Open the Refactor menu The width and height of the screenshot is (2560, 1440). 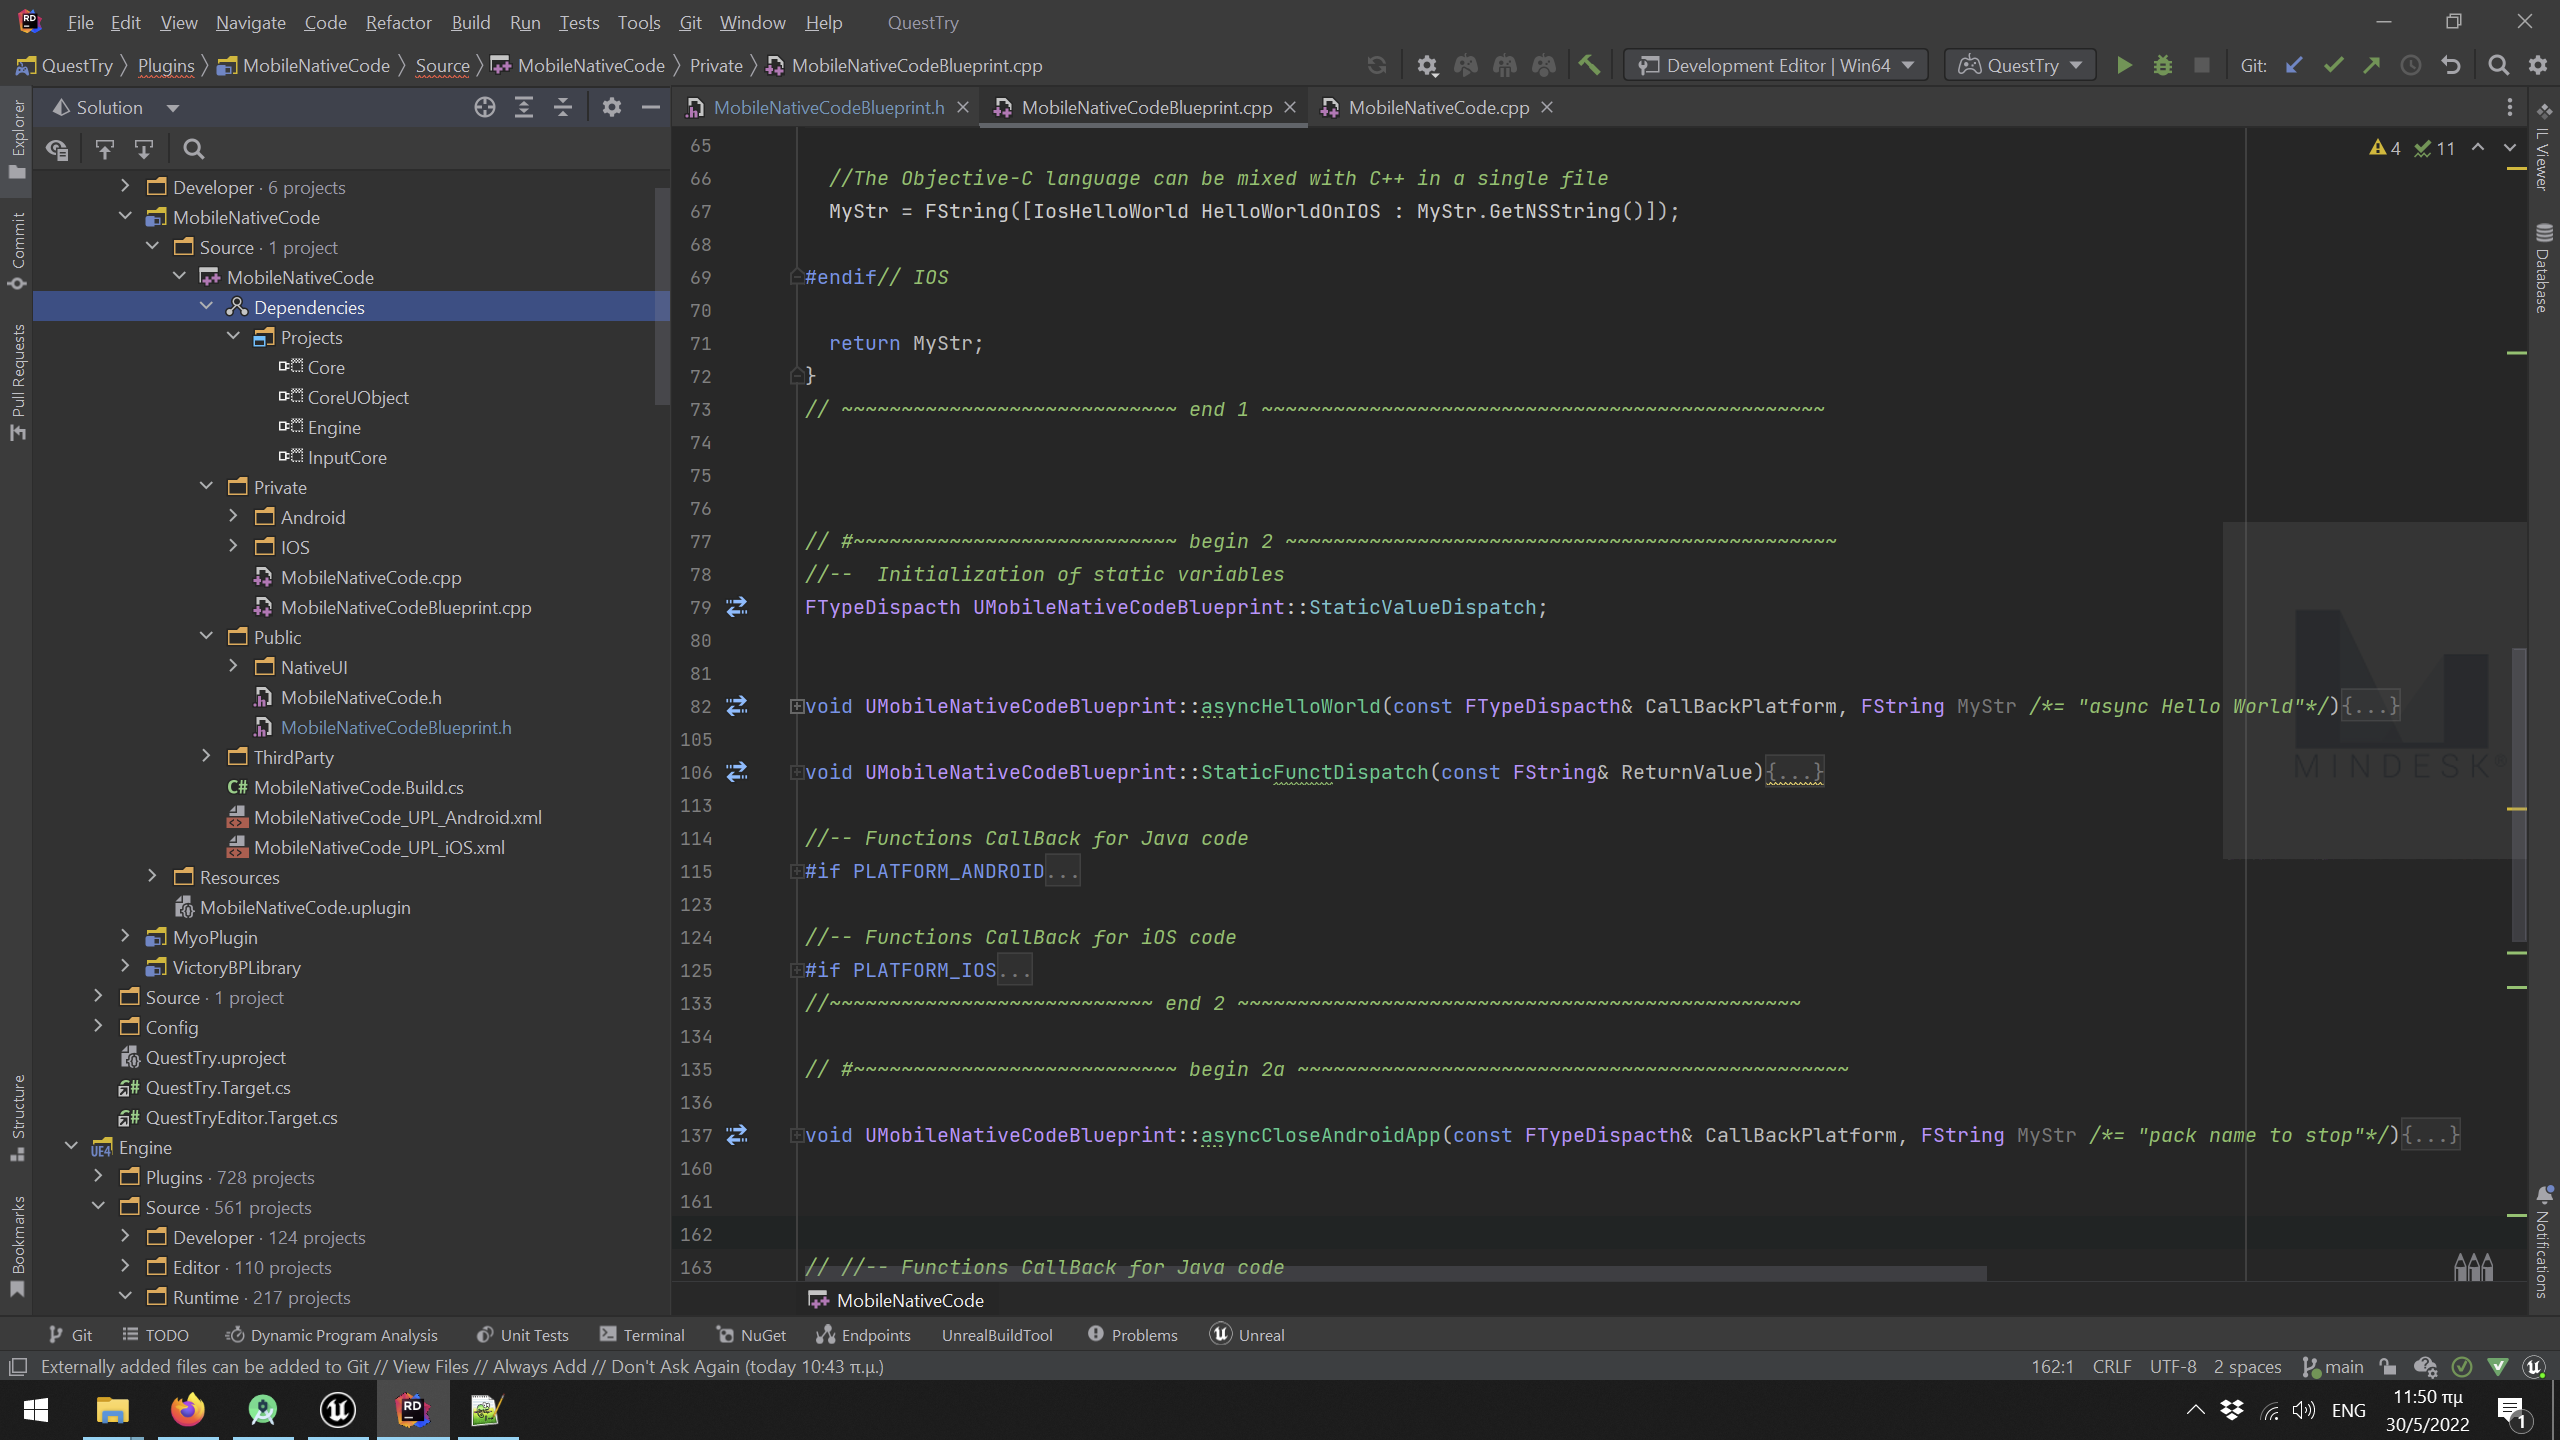[398, 22]
